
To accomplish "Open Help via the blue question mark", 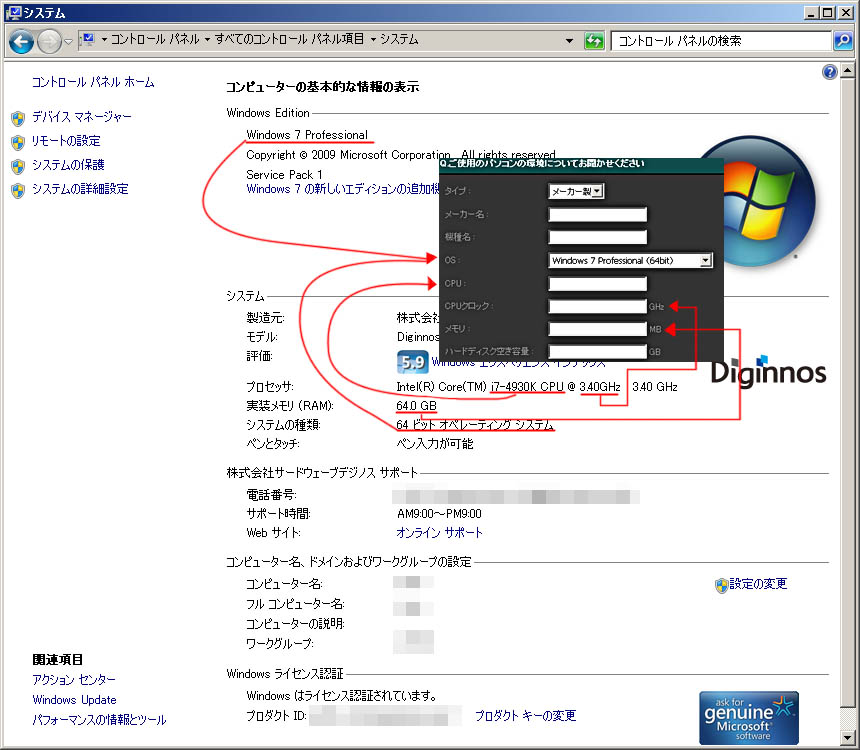I will [x=830, y=72].
